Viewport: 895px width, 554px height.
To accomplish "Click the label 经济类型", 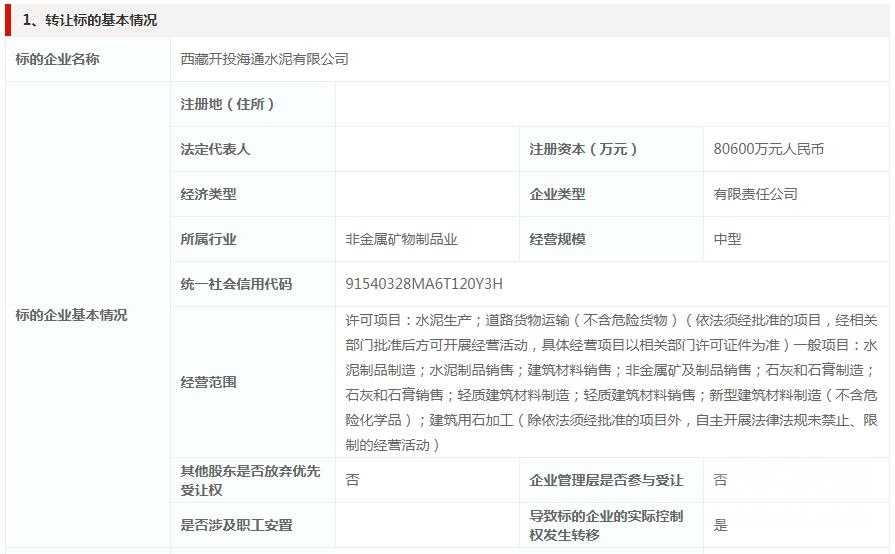I will [x=208, y=195].
